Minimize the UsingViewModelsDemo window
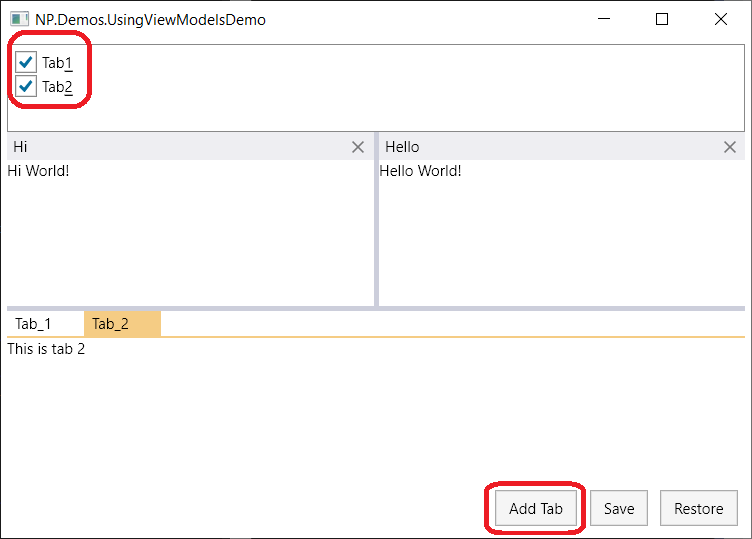 pos(604,19)
